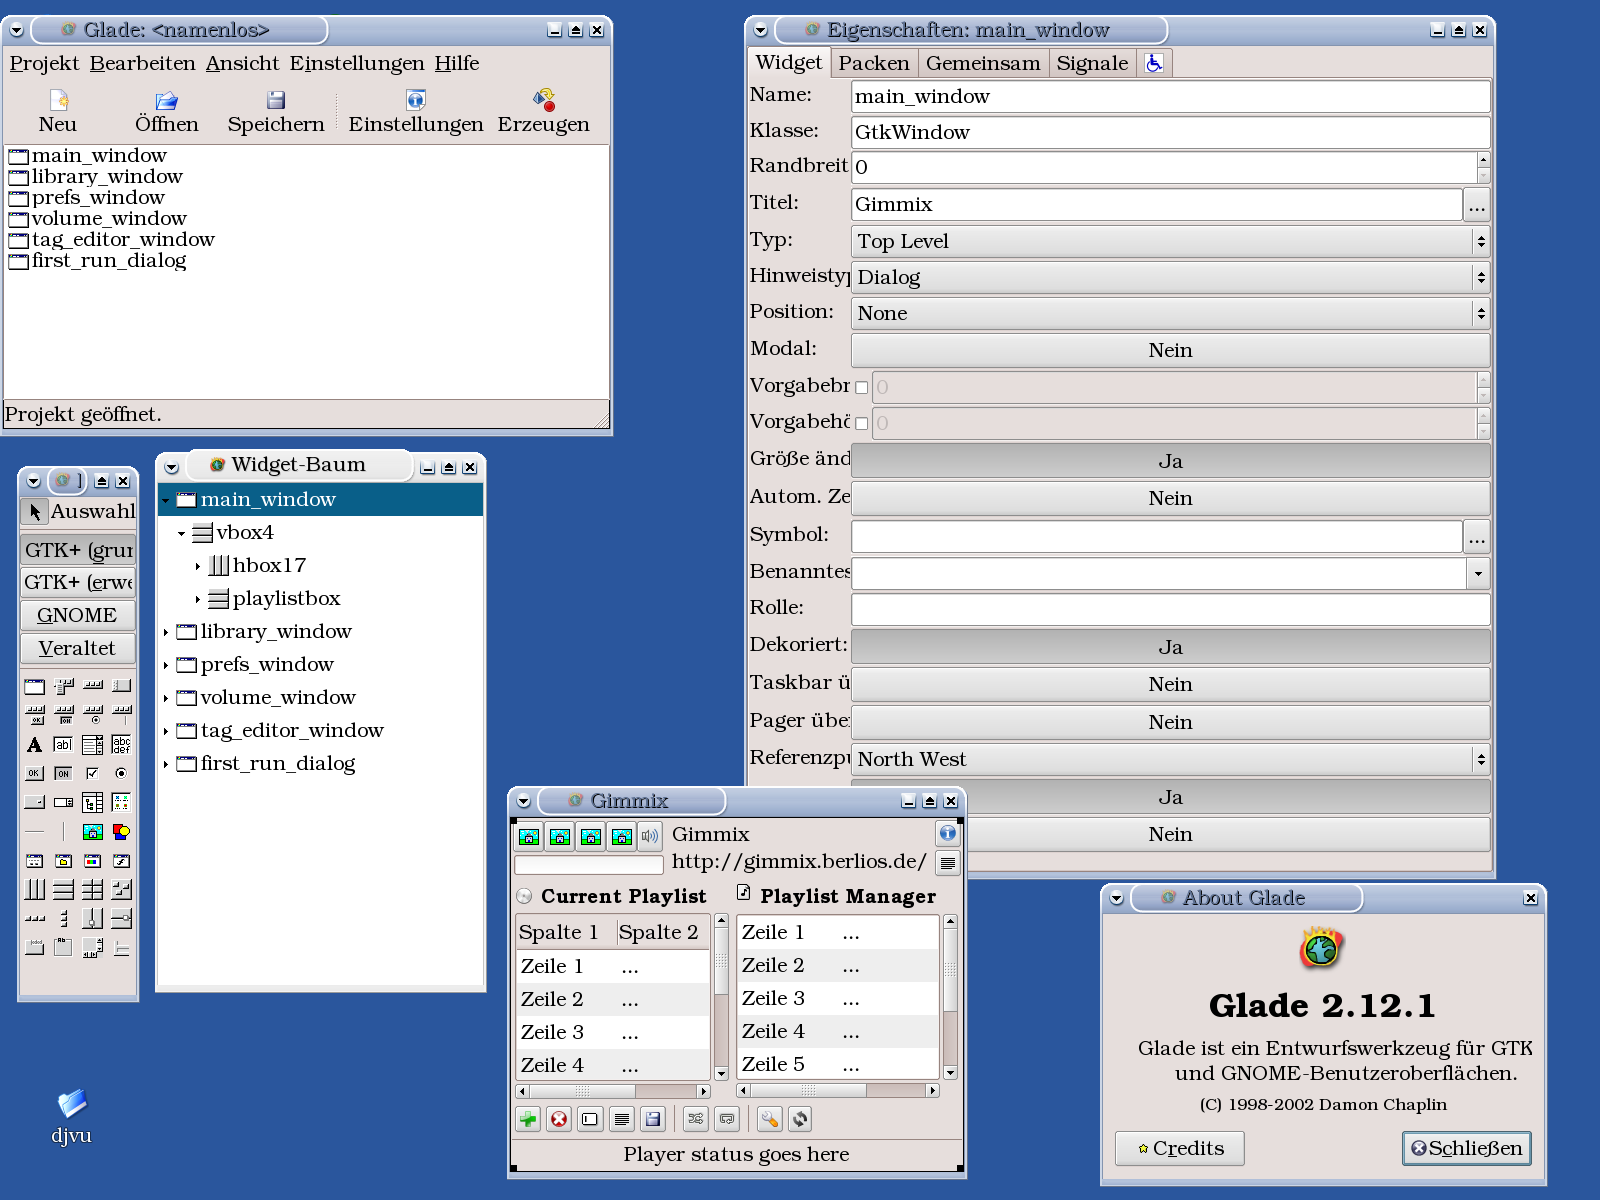Screen dimensions: 1600x1200
Task: Open Credits in About Glade
Action: tap(1180, 1148)
